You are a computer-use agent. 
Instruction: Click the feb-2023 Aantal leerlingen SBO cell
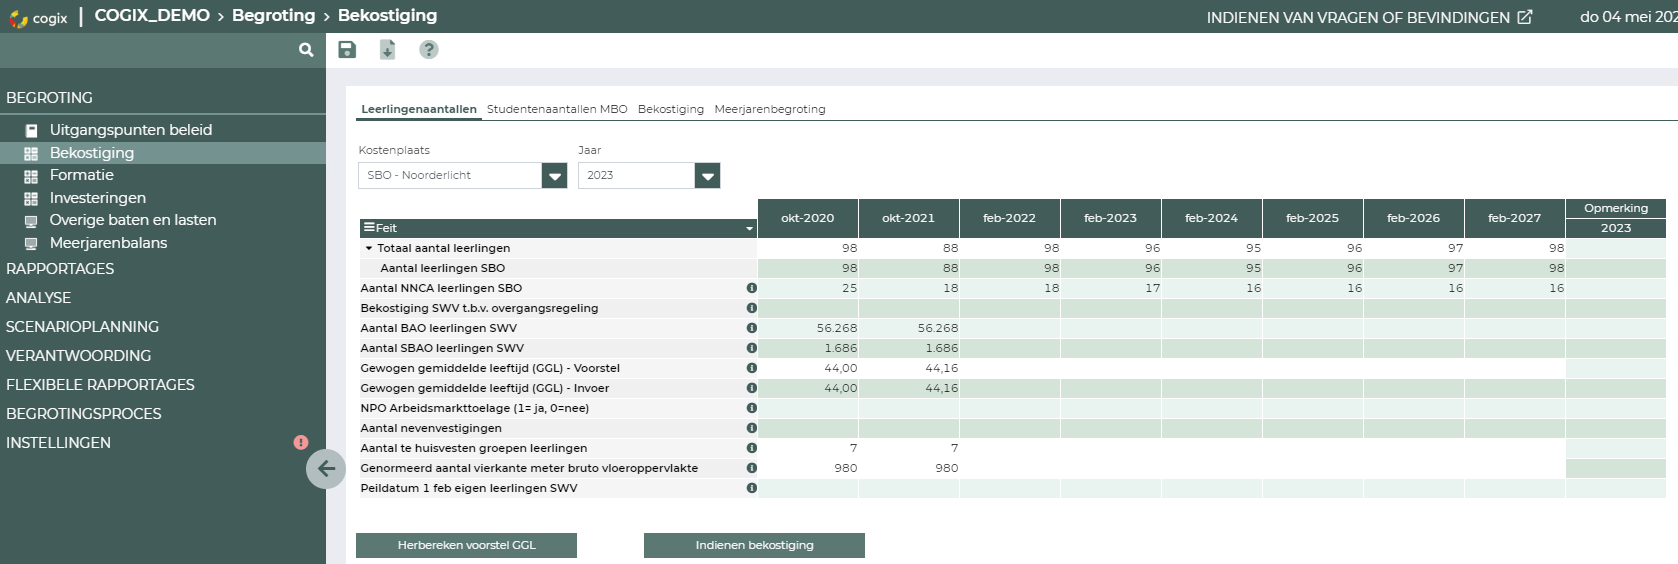pos(1110,268)
